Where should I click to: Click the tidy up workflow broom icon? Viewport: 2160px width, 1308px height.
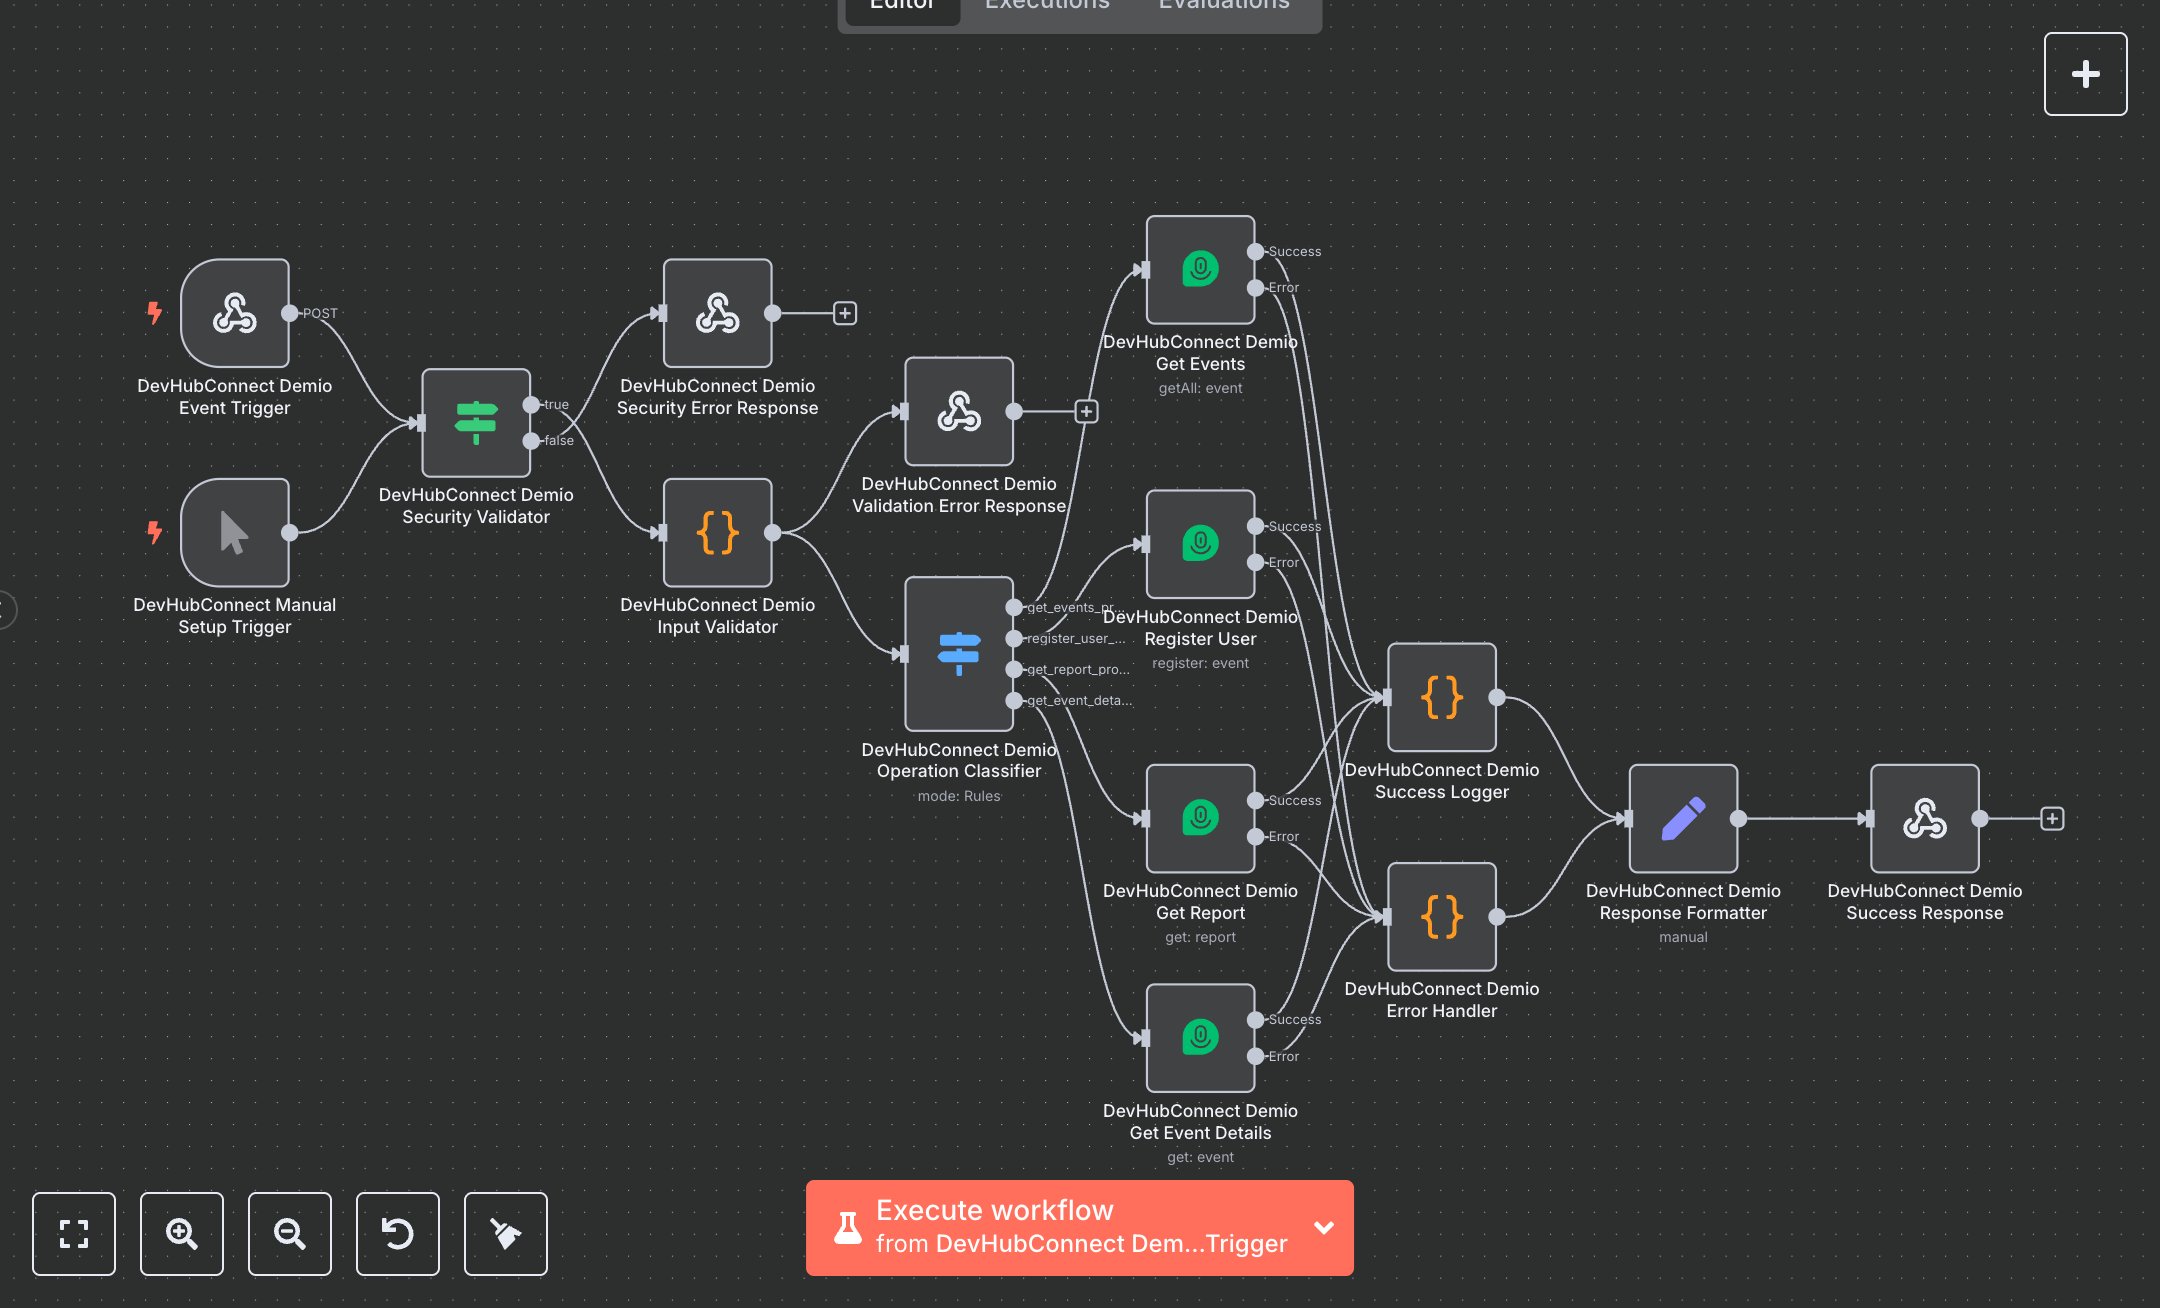(x=505, y=1234)
